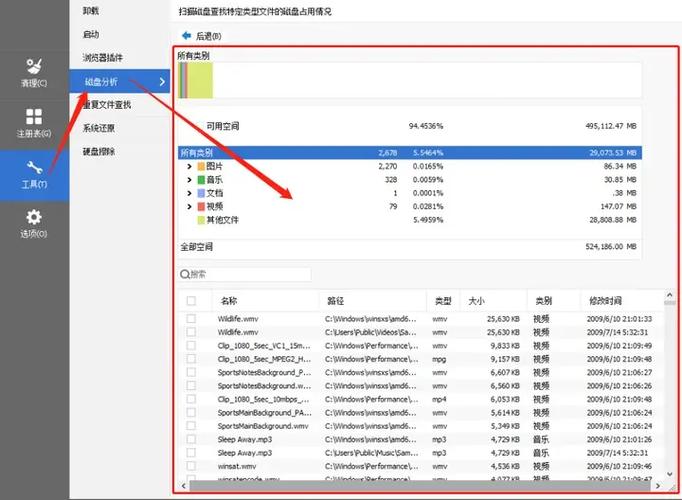Click the yellow 其他文件 category color square
The height and width of the screenshot is (500, 682).
point(201,220)
